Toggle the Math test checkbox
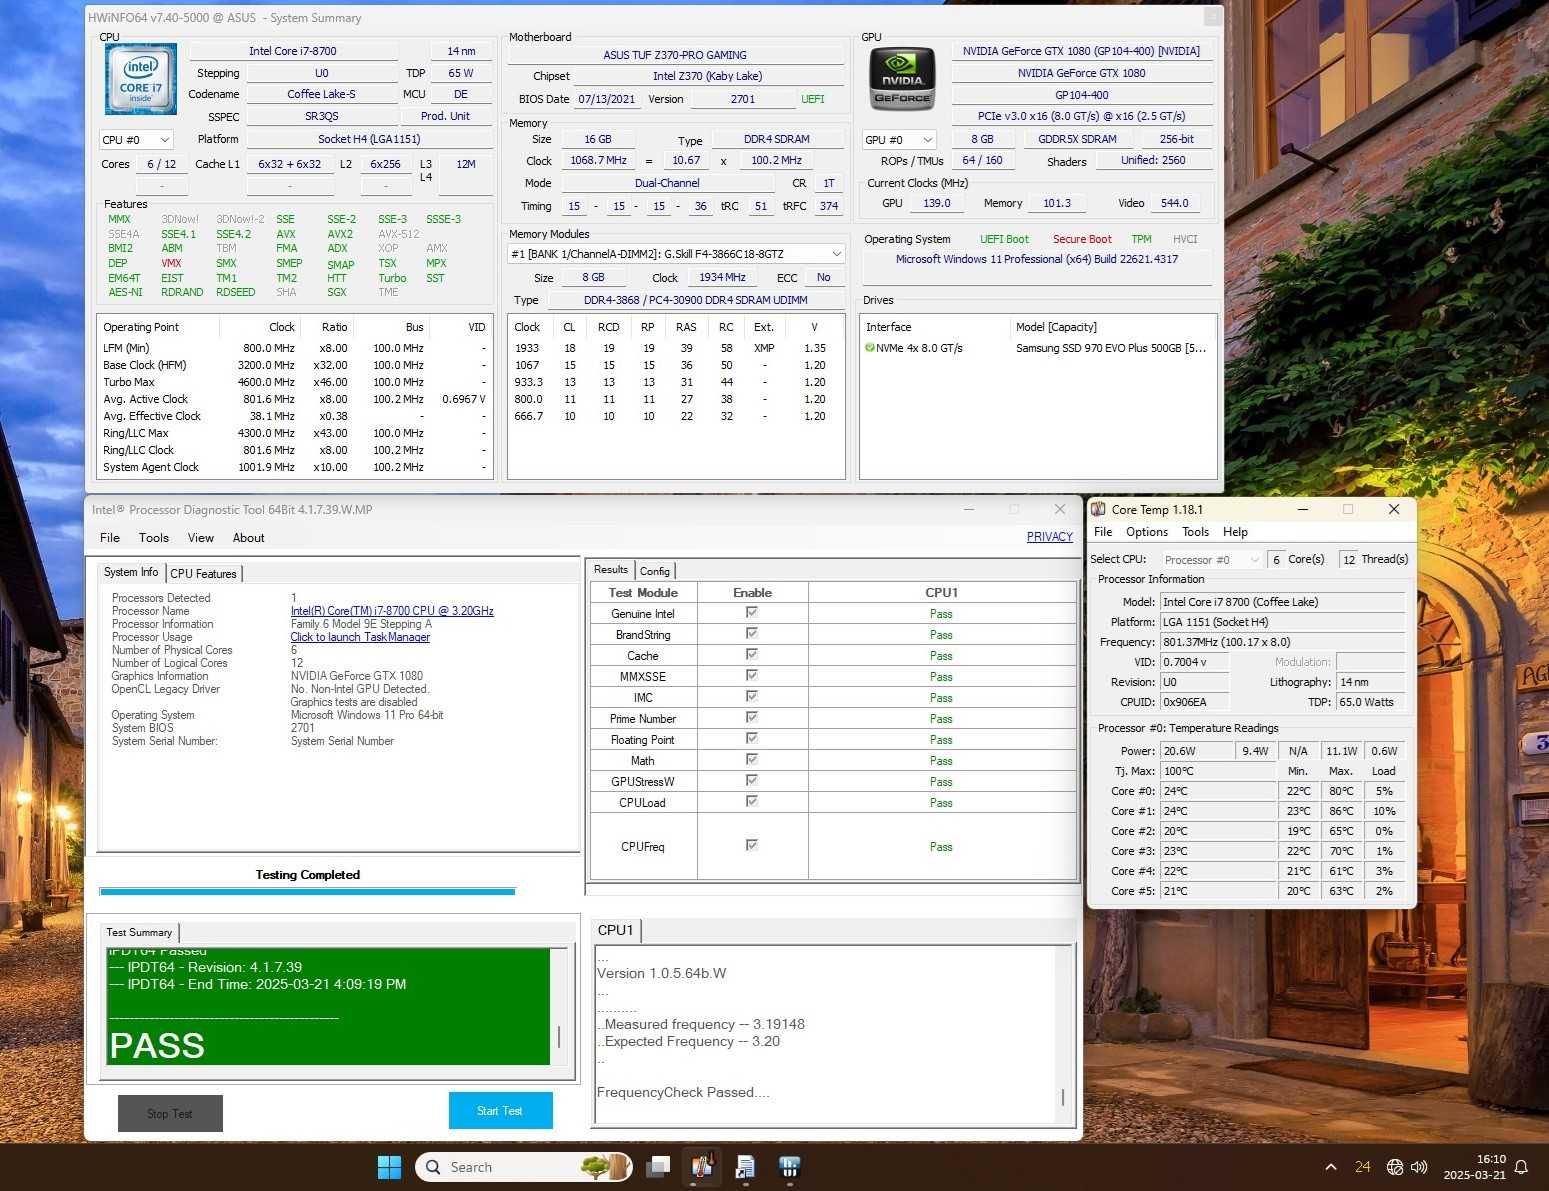This screenshot has width=1549, height=1191. click(751, 759)
